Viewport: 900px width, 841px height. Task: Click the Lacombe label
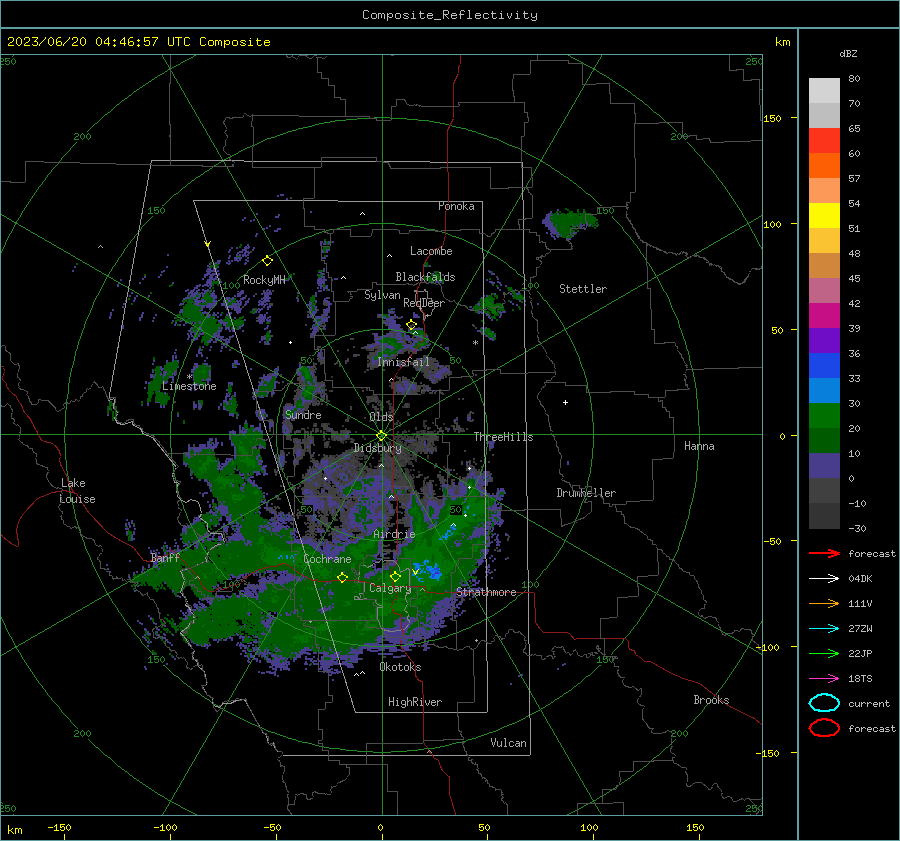pyautogui.click(x=431, y=251)
